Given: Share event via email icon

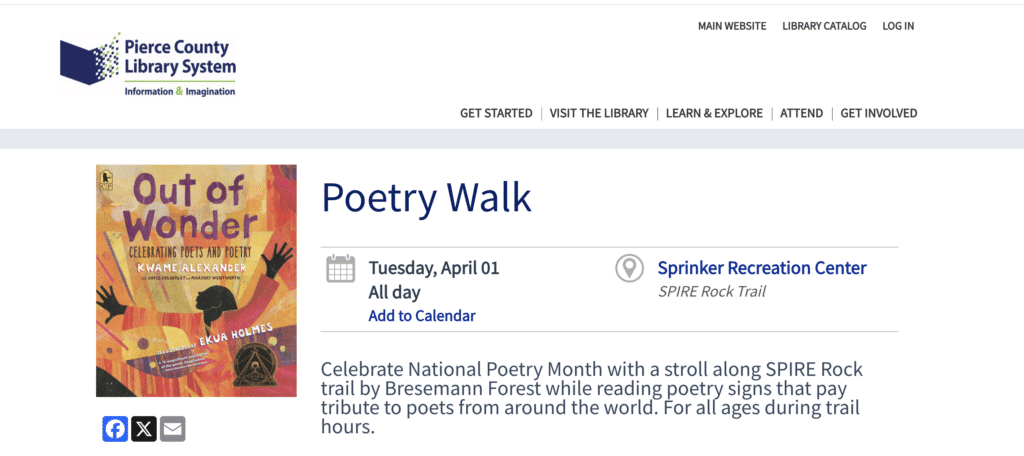Looking at the screenshot, I should tap(173, 429).
